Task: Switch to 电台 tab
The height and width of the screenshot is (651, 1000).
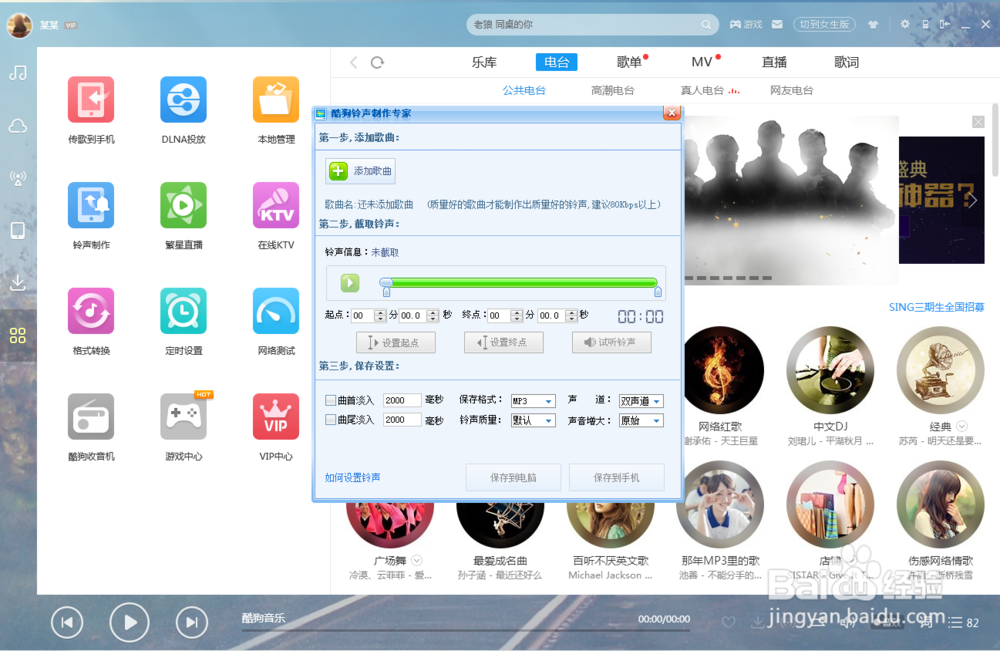Action: [556, 62]
